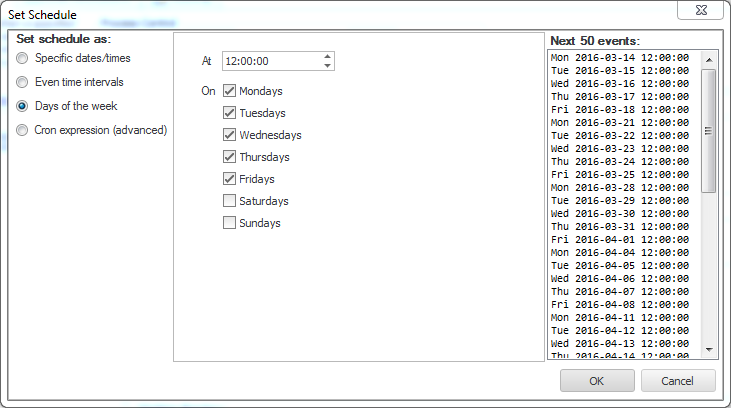Uncheck Thursdays in day list
The height and width of the screenshot is (408, 731).
[x=229, y=157]
